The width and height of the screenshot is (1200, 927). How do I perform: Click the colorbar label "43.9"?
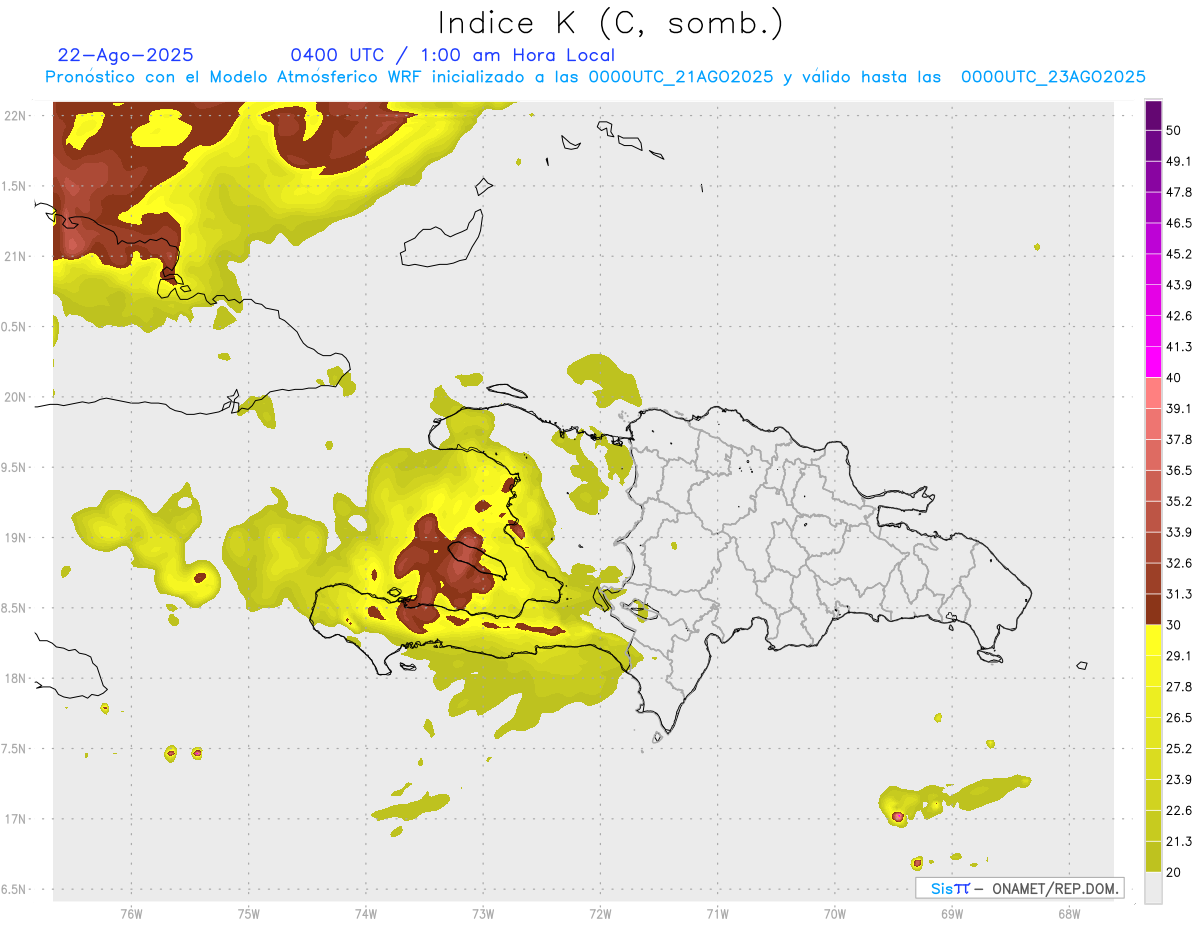[x=1179, y=285]
